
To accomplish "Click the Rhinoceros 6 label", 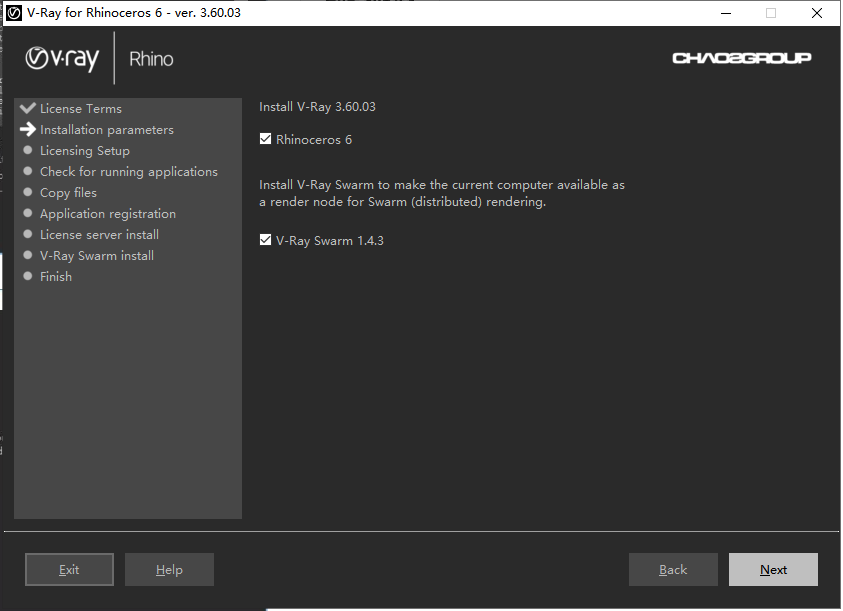I will [314, 140].
